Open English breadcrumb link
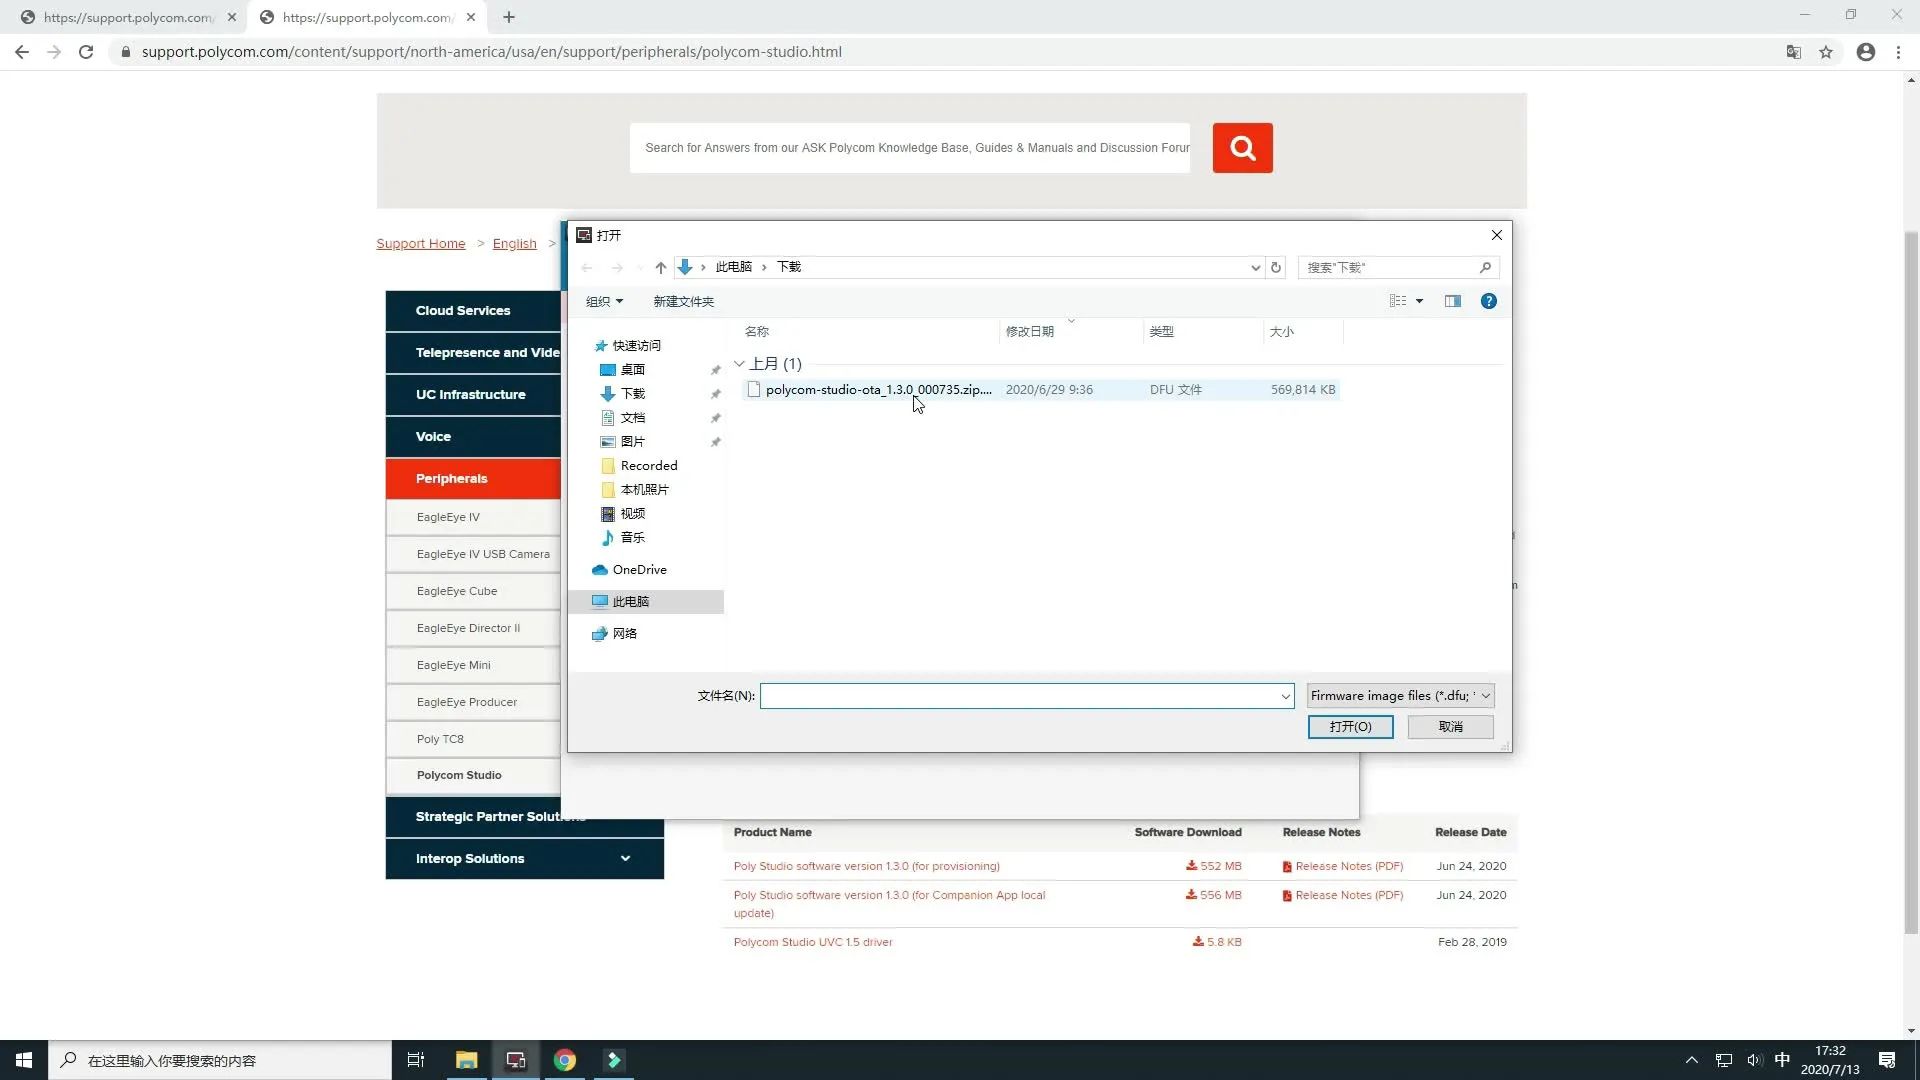 click(514, 243)
